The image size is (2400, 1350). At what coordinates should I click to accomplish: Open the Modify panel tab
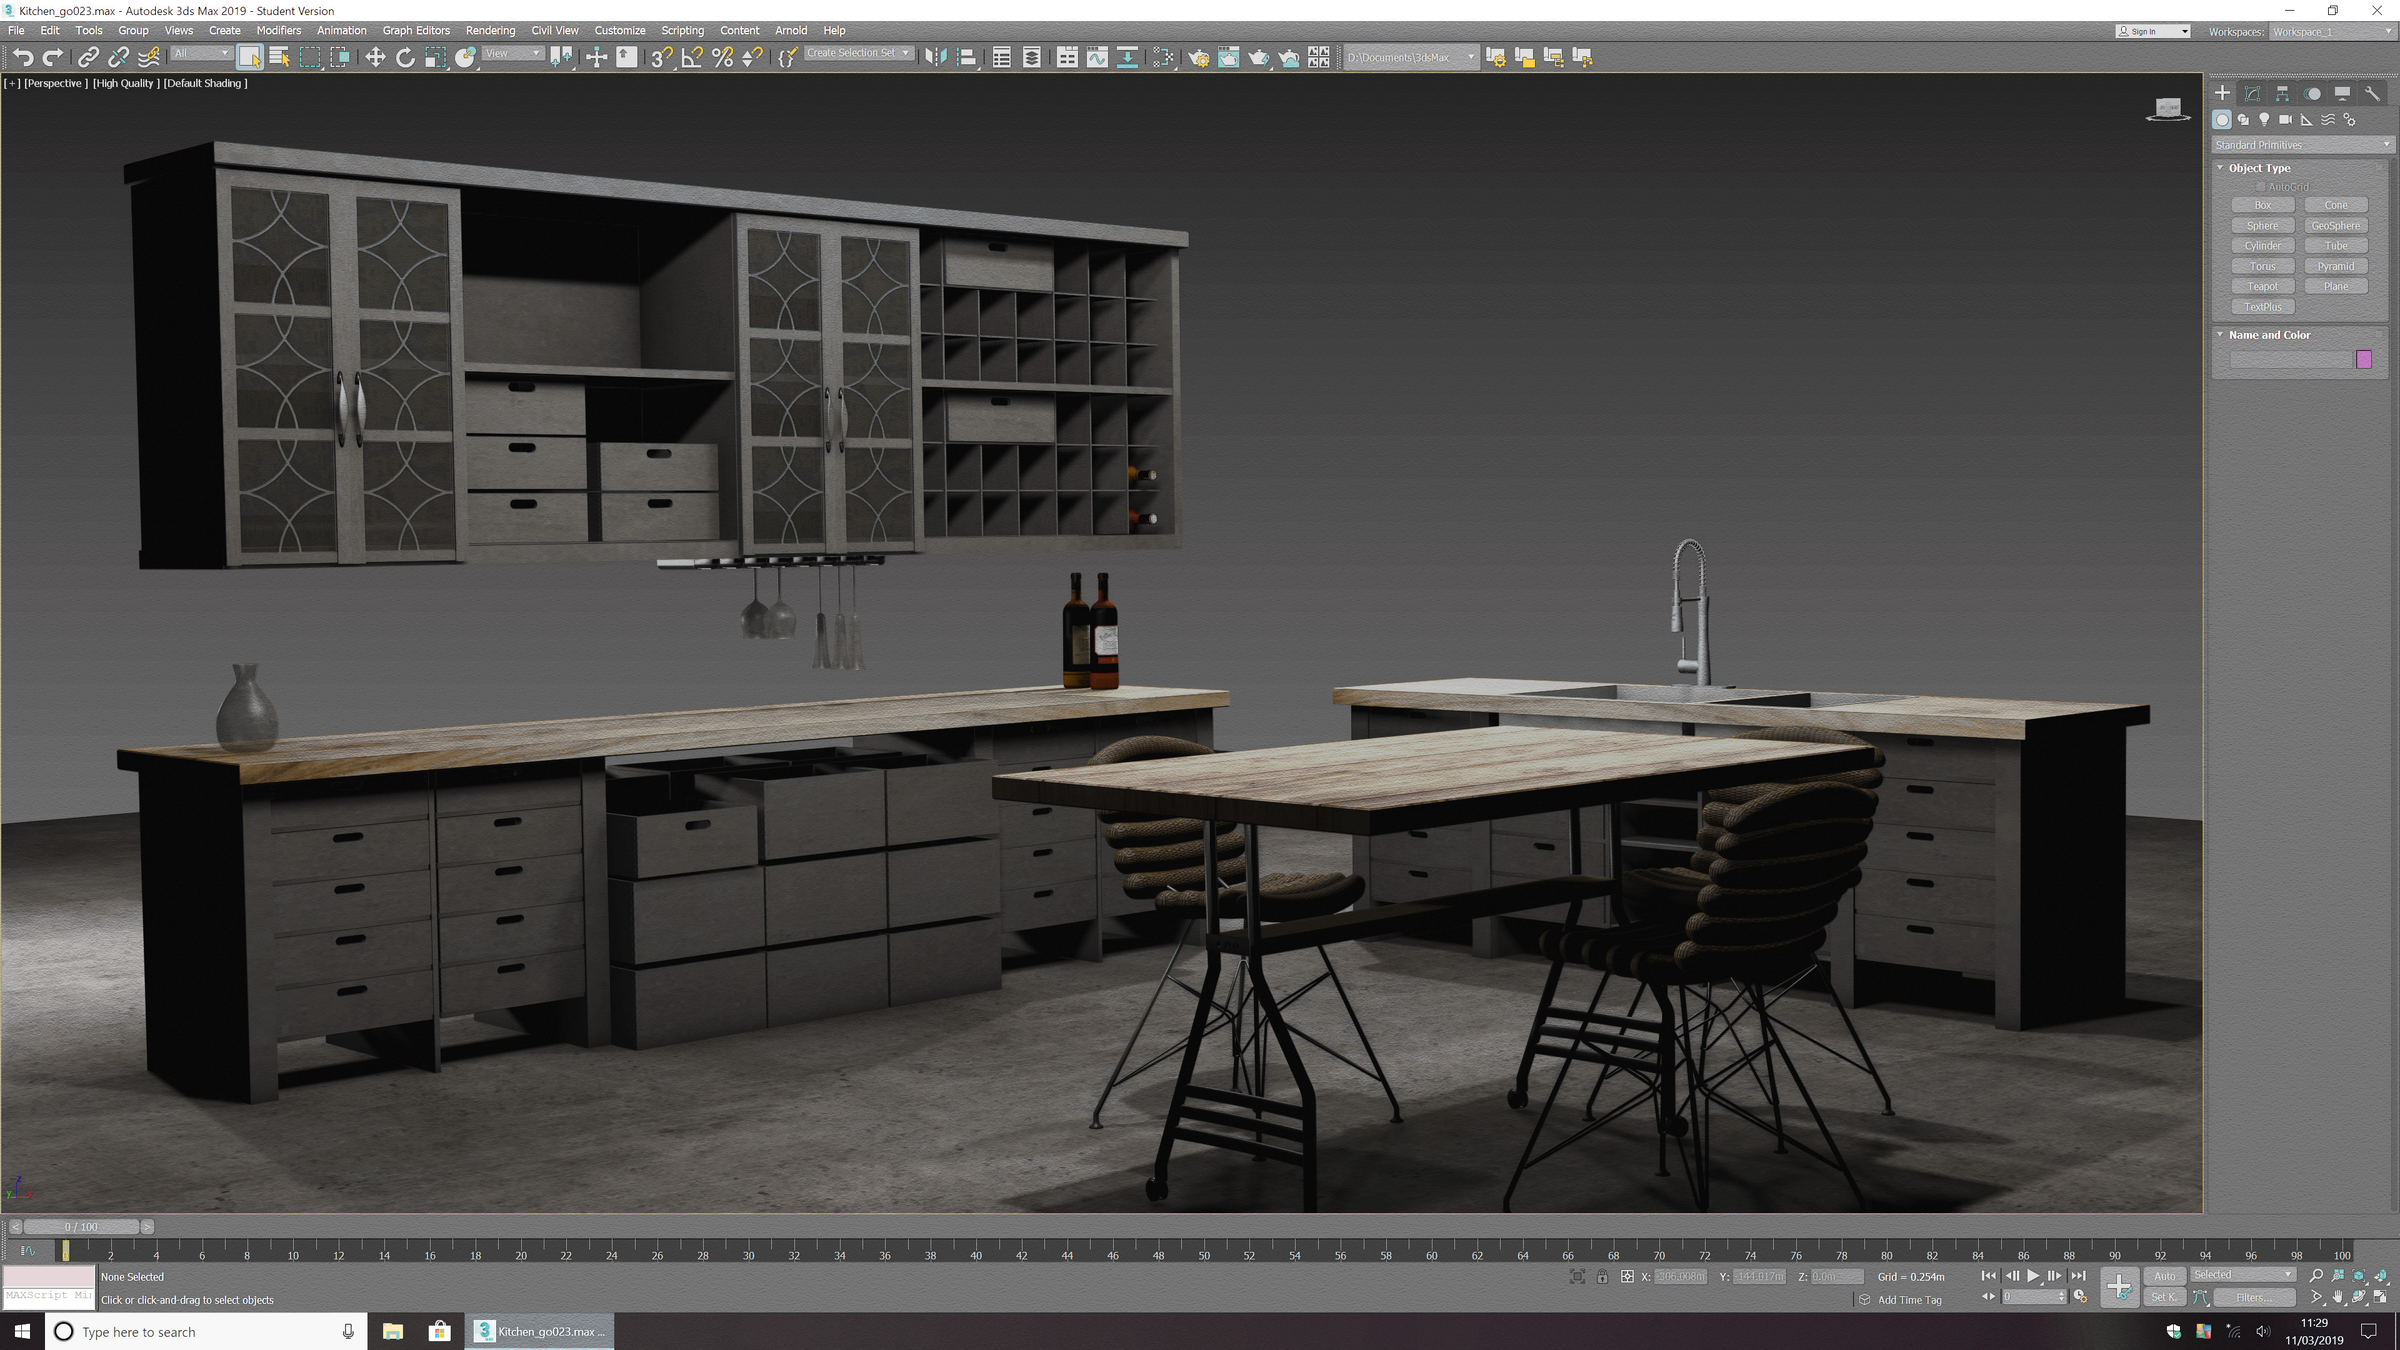point(2252,93)
